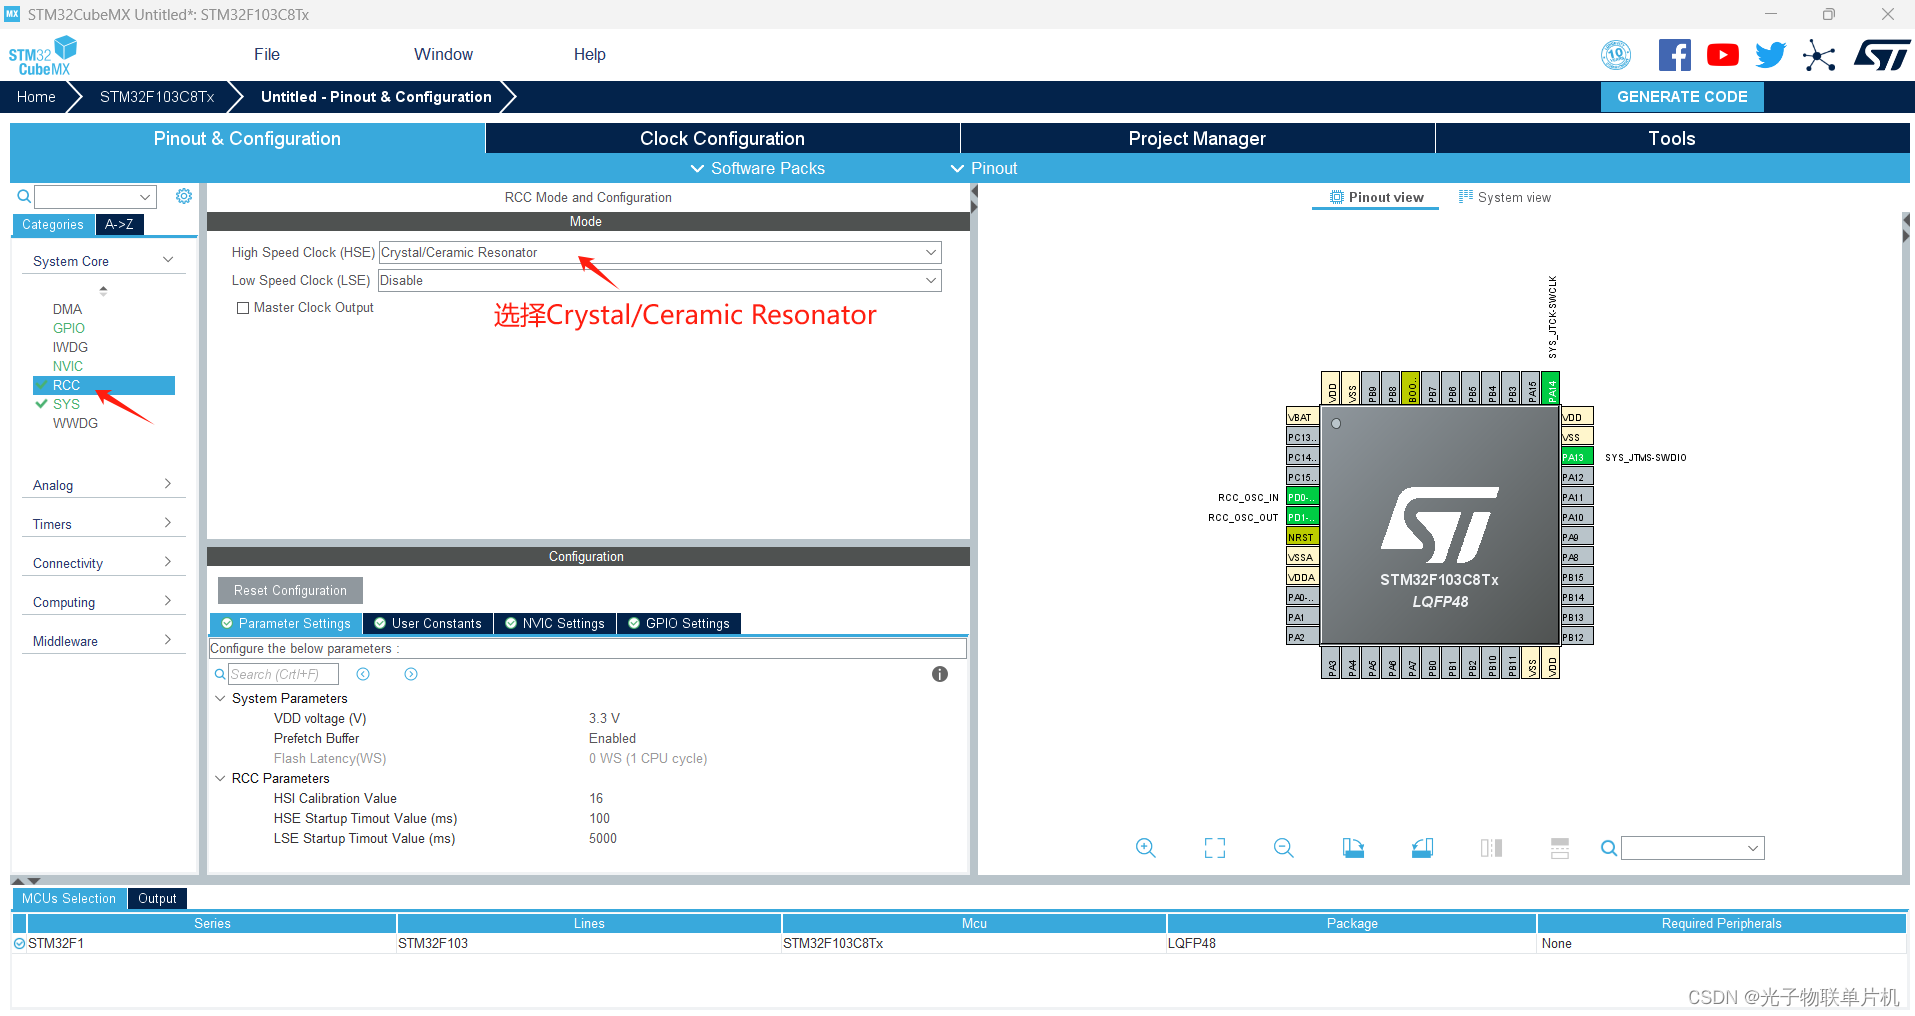Screen dimensions: 1915x1016
Task: Select GPIO in System Core list
Action: pyautogui.click(x=69, y=328)
